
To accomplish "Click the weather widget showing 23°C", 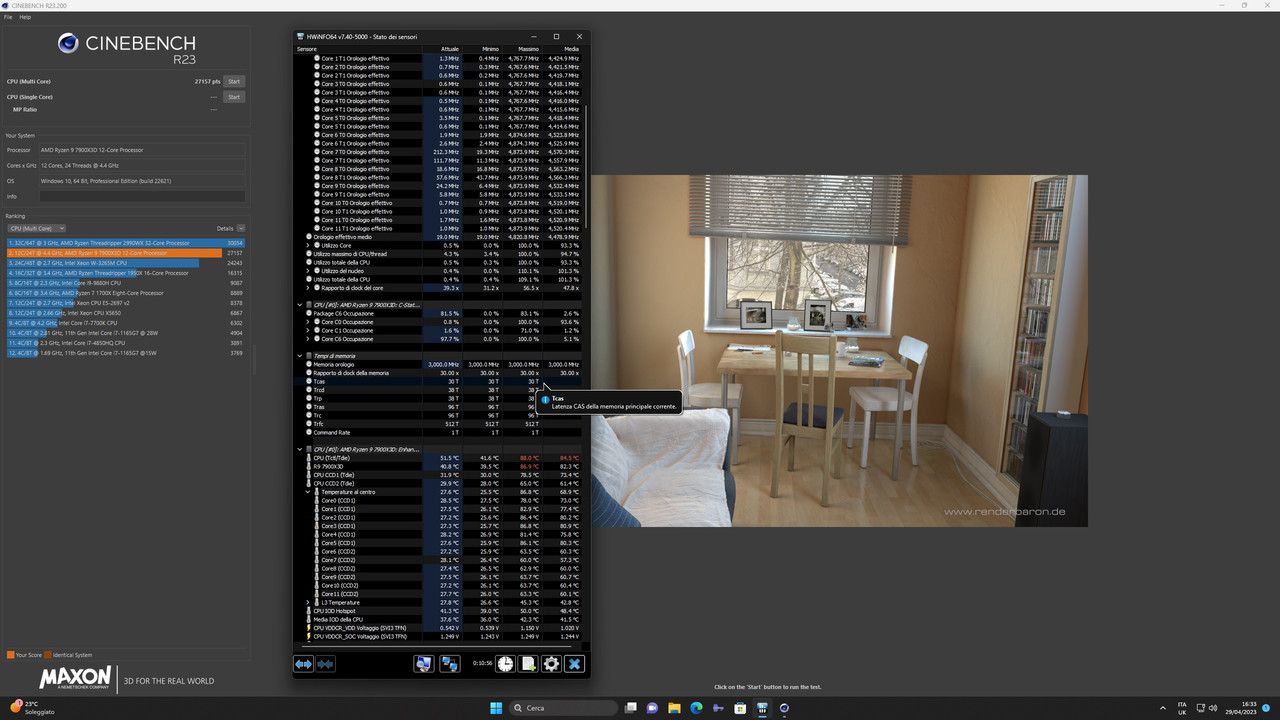I will [31, 708].
